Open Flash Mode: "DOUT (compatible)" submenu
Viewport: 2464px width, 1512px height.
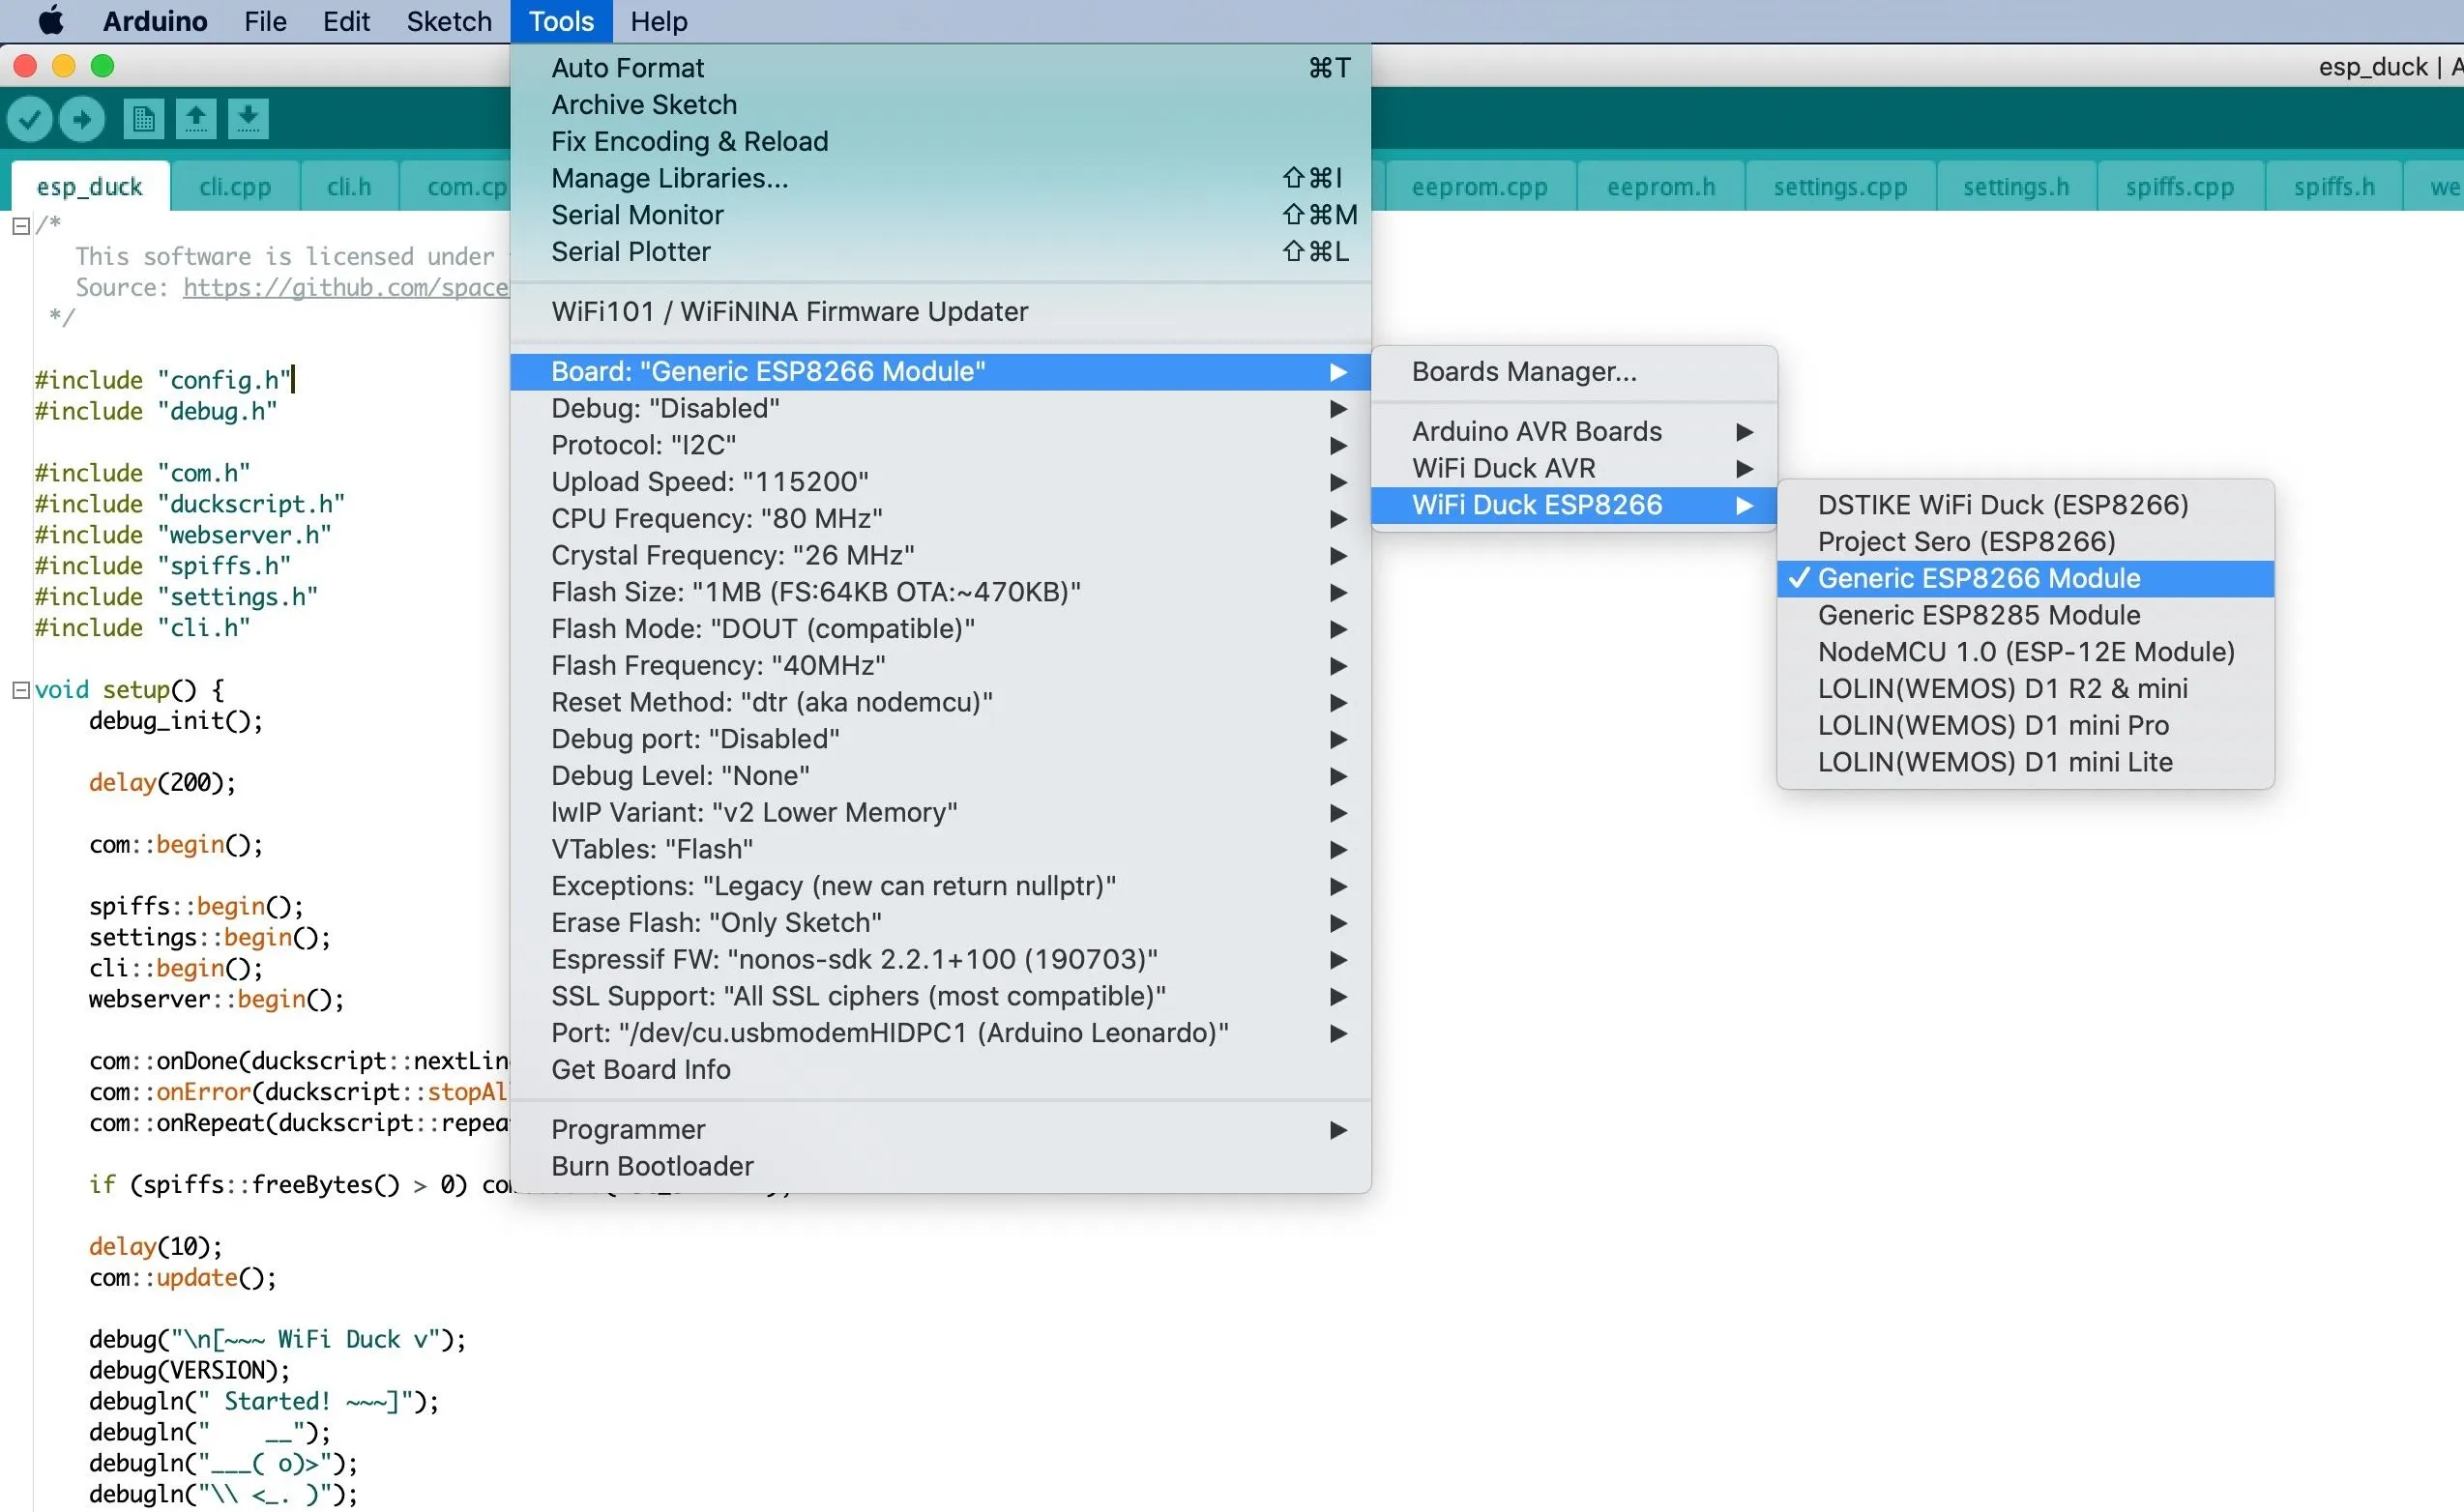[x=940, y=629]
